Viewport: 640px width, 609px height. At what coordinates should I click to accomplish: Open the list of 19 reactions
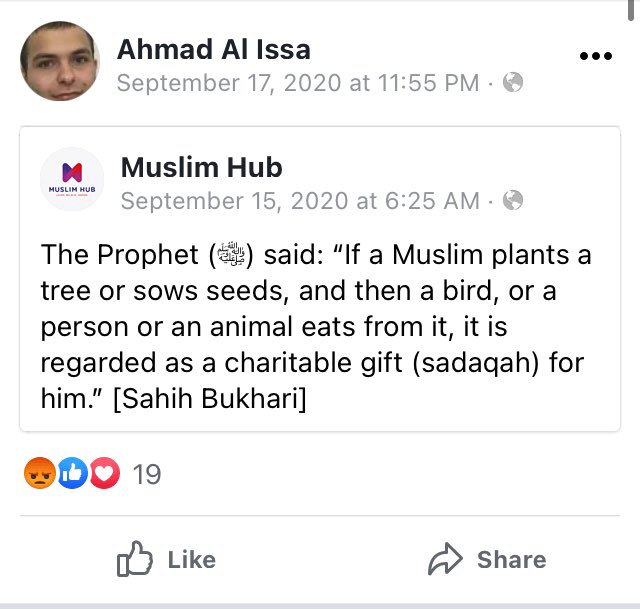click(147, 474)
